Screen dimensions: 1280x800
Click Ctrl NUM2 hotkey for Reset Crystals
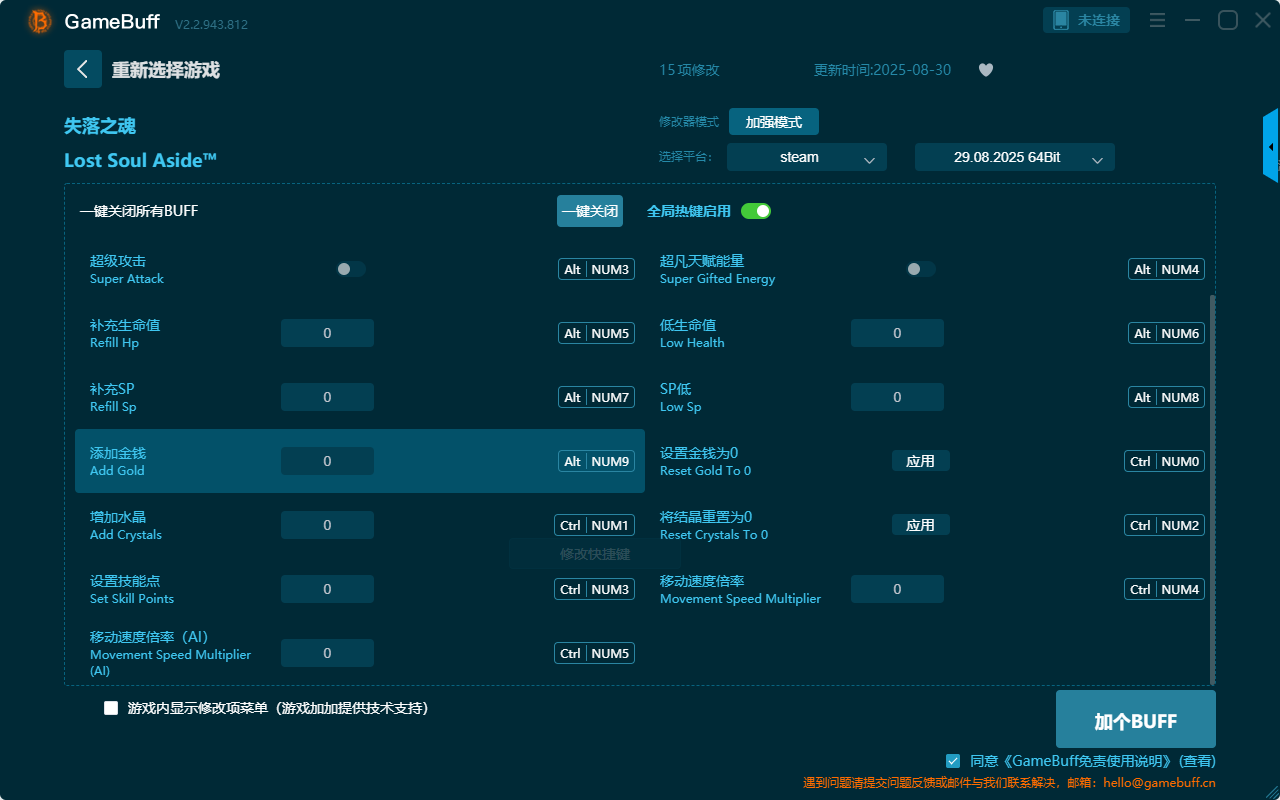pyautogui.click(x=1164, y=525)
